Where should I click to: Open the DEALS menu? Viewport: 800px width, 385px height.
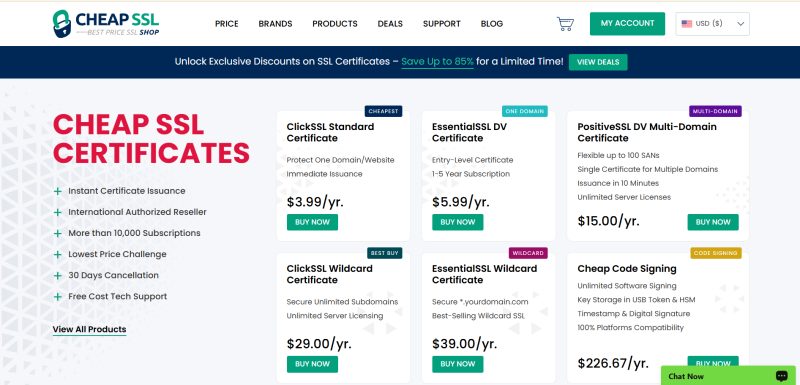coord(390,23)
